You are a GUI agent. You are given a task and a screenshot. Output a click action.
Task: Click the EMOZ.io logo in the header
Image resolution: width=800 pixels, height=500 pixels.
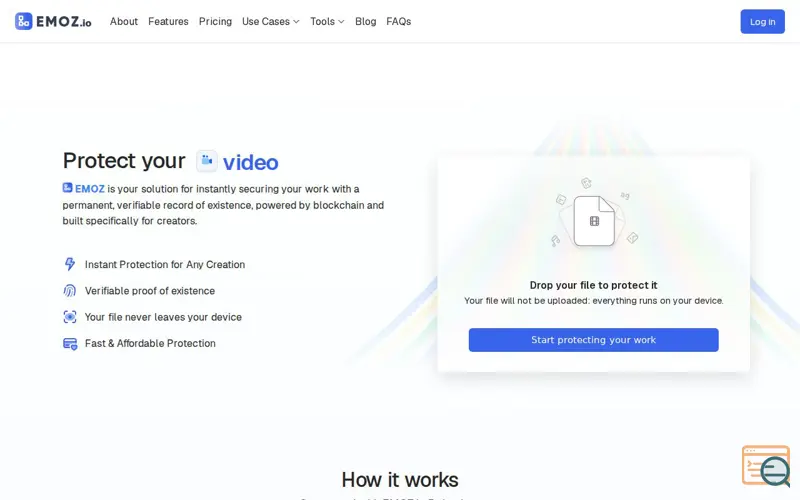click(x=53, y=21)
